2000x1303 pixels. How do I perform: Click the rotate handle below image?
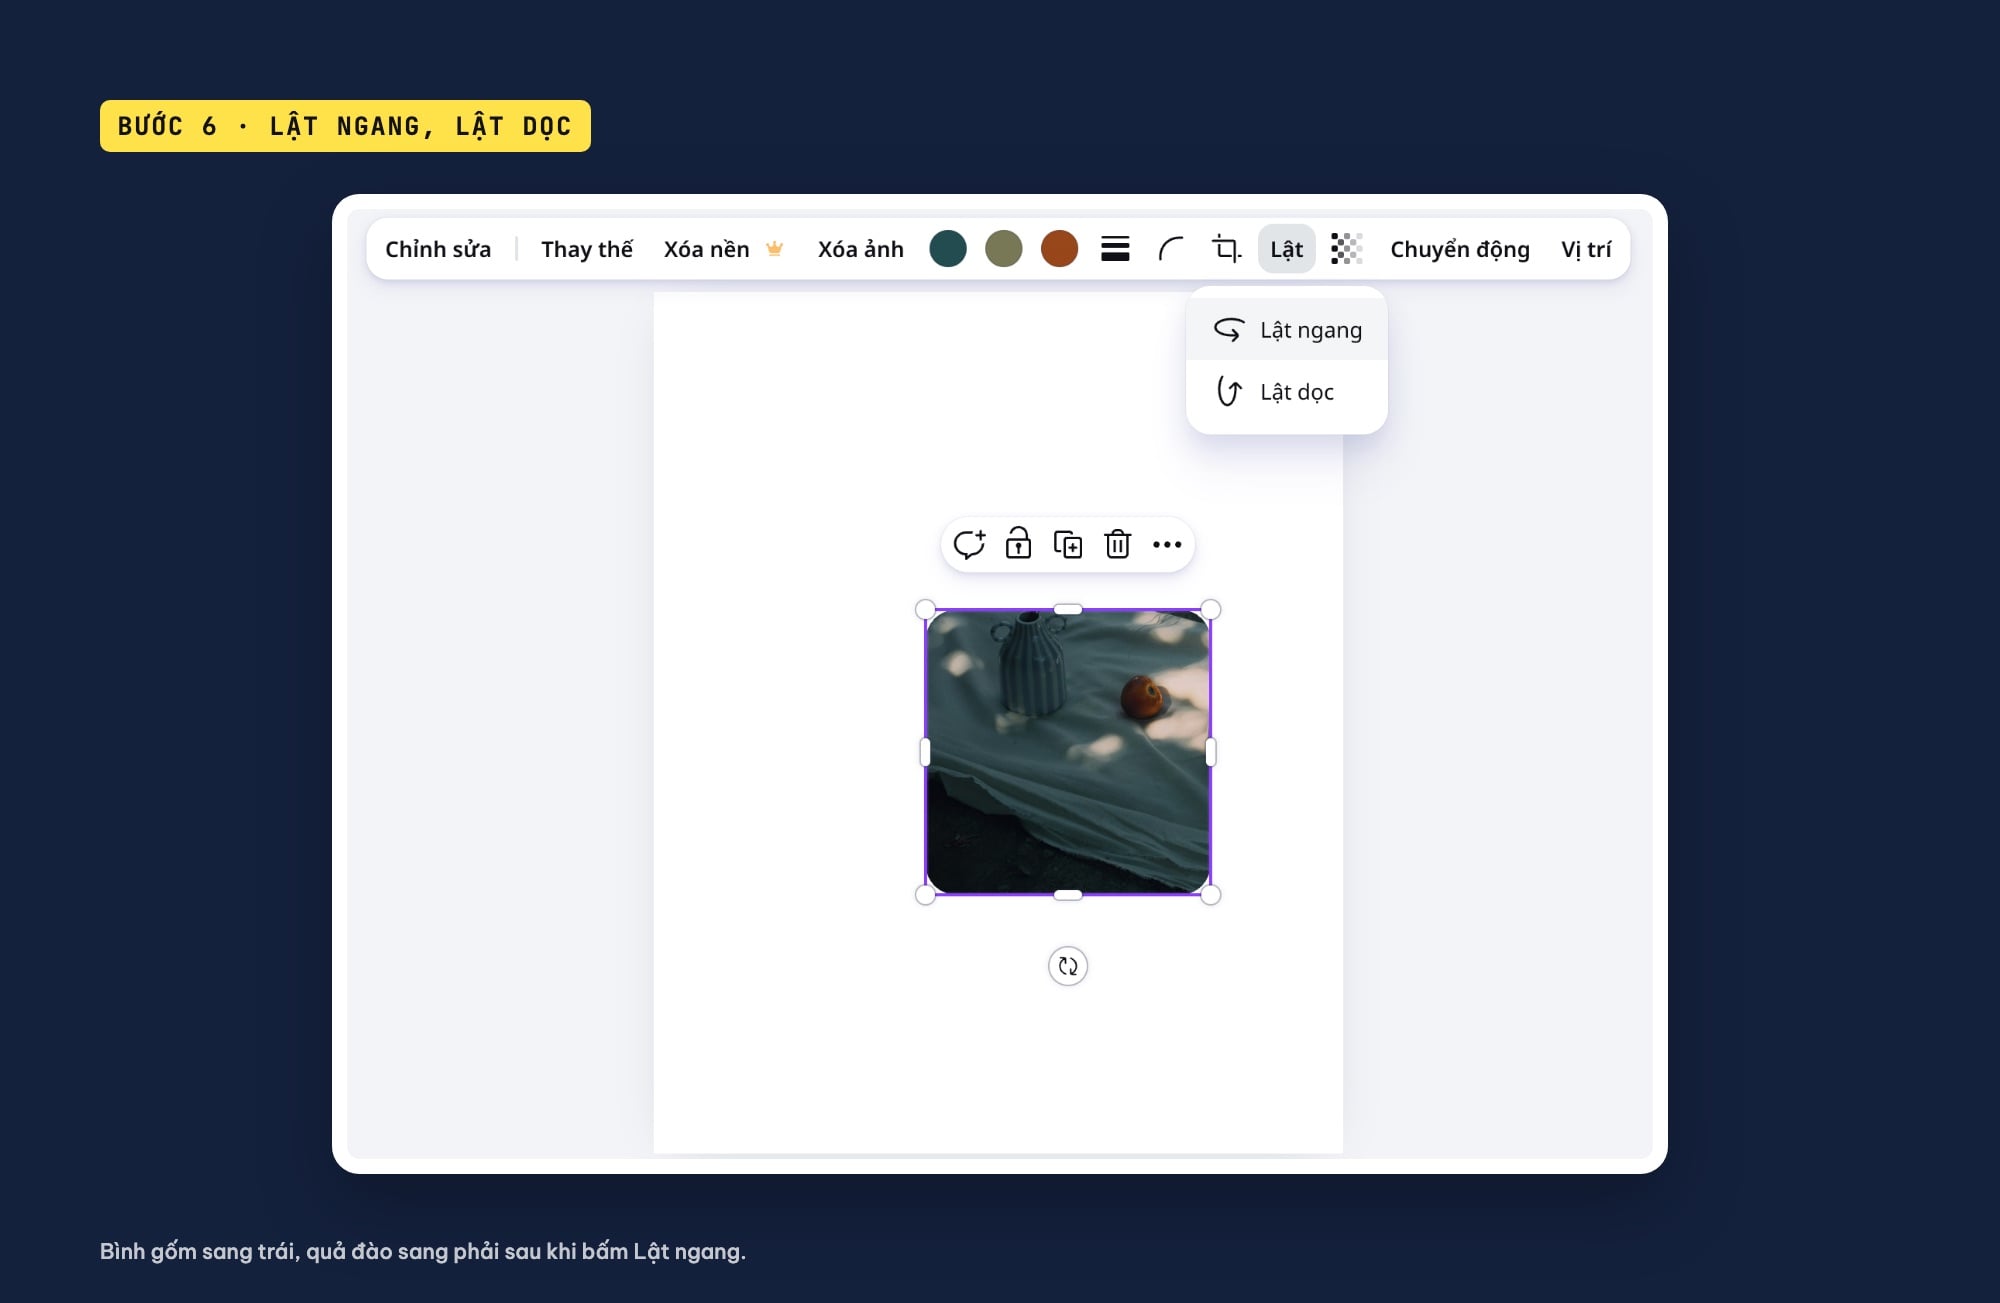tap(1068, 966)
